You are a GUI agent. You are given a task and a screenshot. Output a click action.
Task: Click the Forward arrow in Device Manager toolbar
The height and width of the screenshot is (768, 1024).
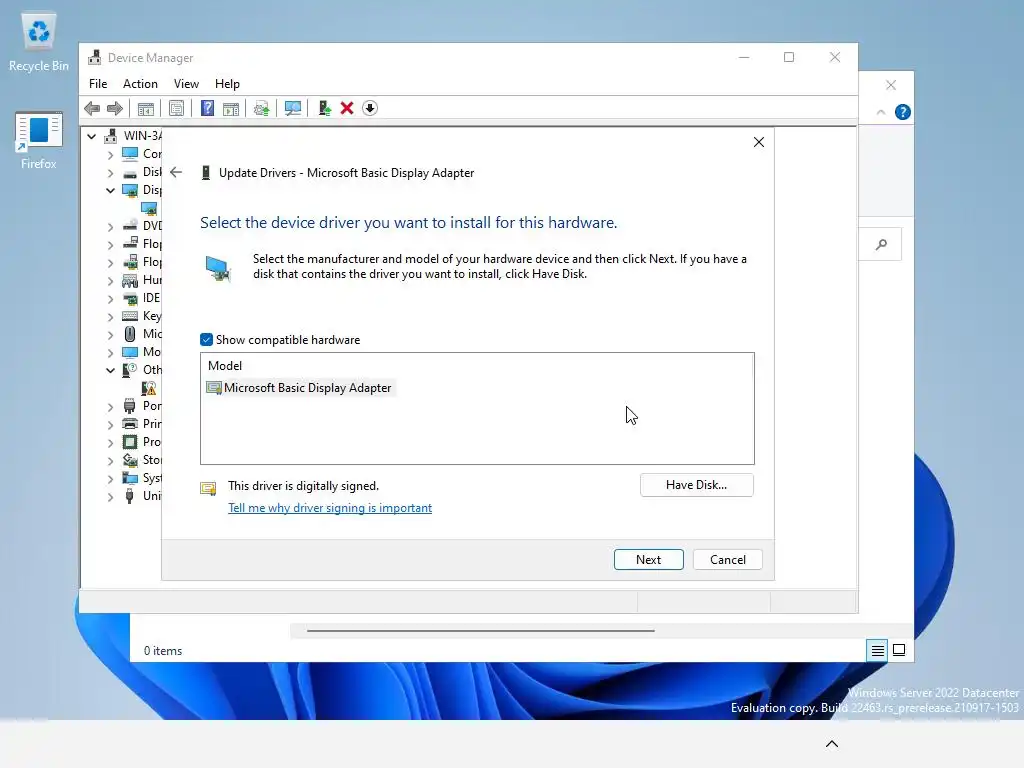pyautogui.click(x=114, y=108)
